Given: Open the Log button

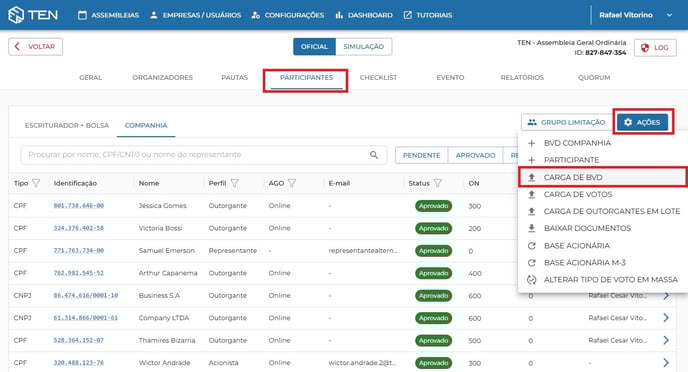Looking at the screenshot, I should pyautogui.click(x=655, y=47).
